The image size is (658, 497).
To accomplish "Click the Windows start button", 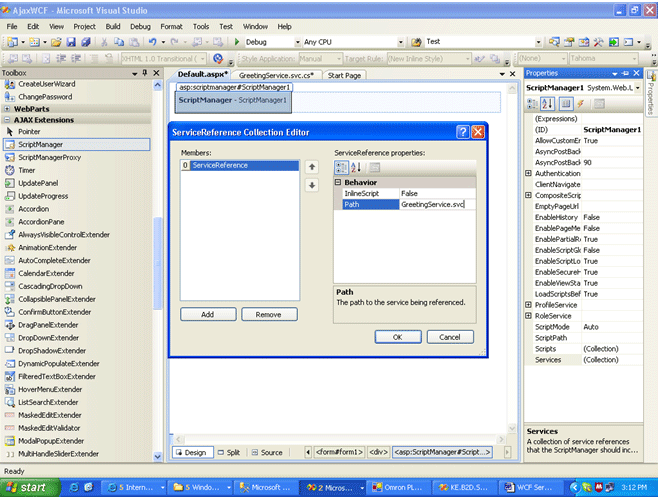I will (x=27, y=487).
